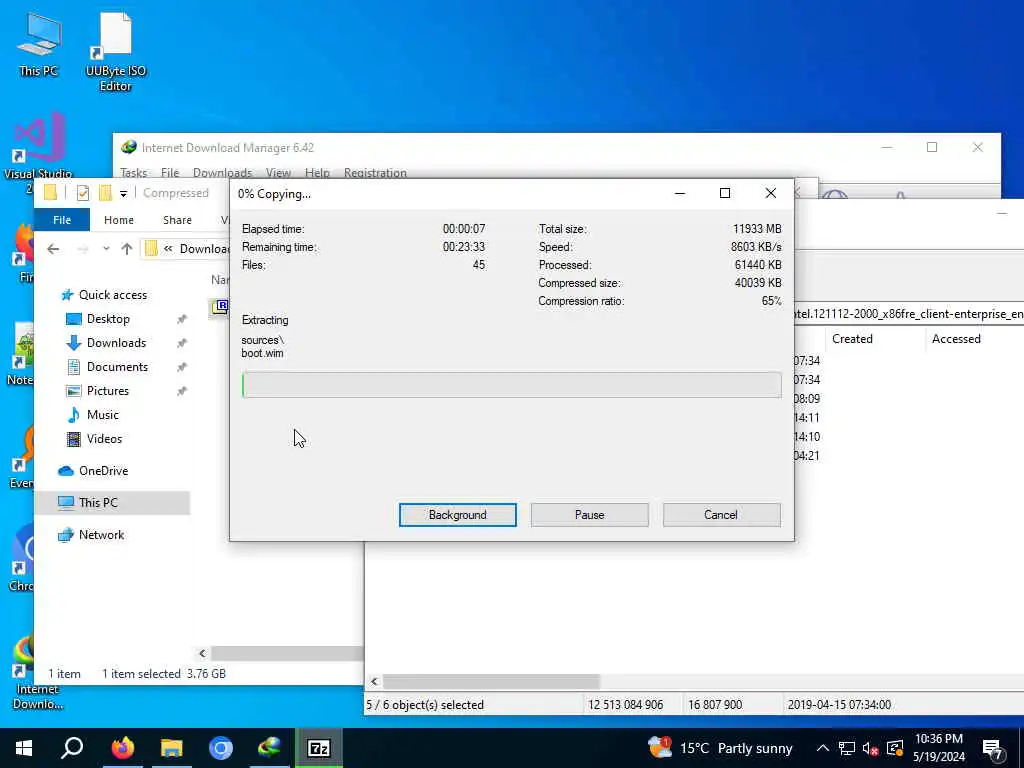Click the extraction progress bar
The image size is (1024, 768).
[x=511, y=385]
